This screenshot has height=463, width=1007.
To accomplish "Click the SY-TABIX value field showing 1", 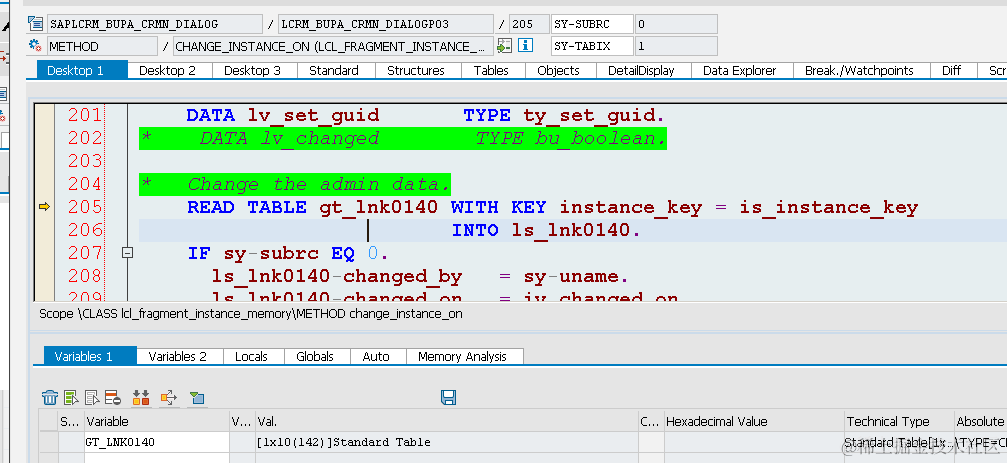I will point(676,46).
